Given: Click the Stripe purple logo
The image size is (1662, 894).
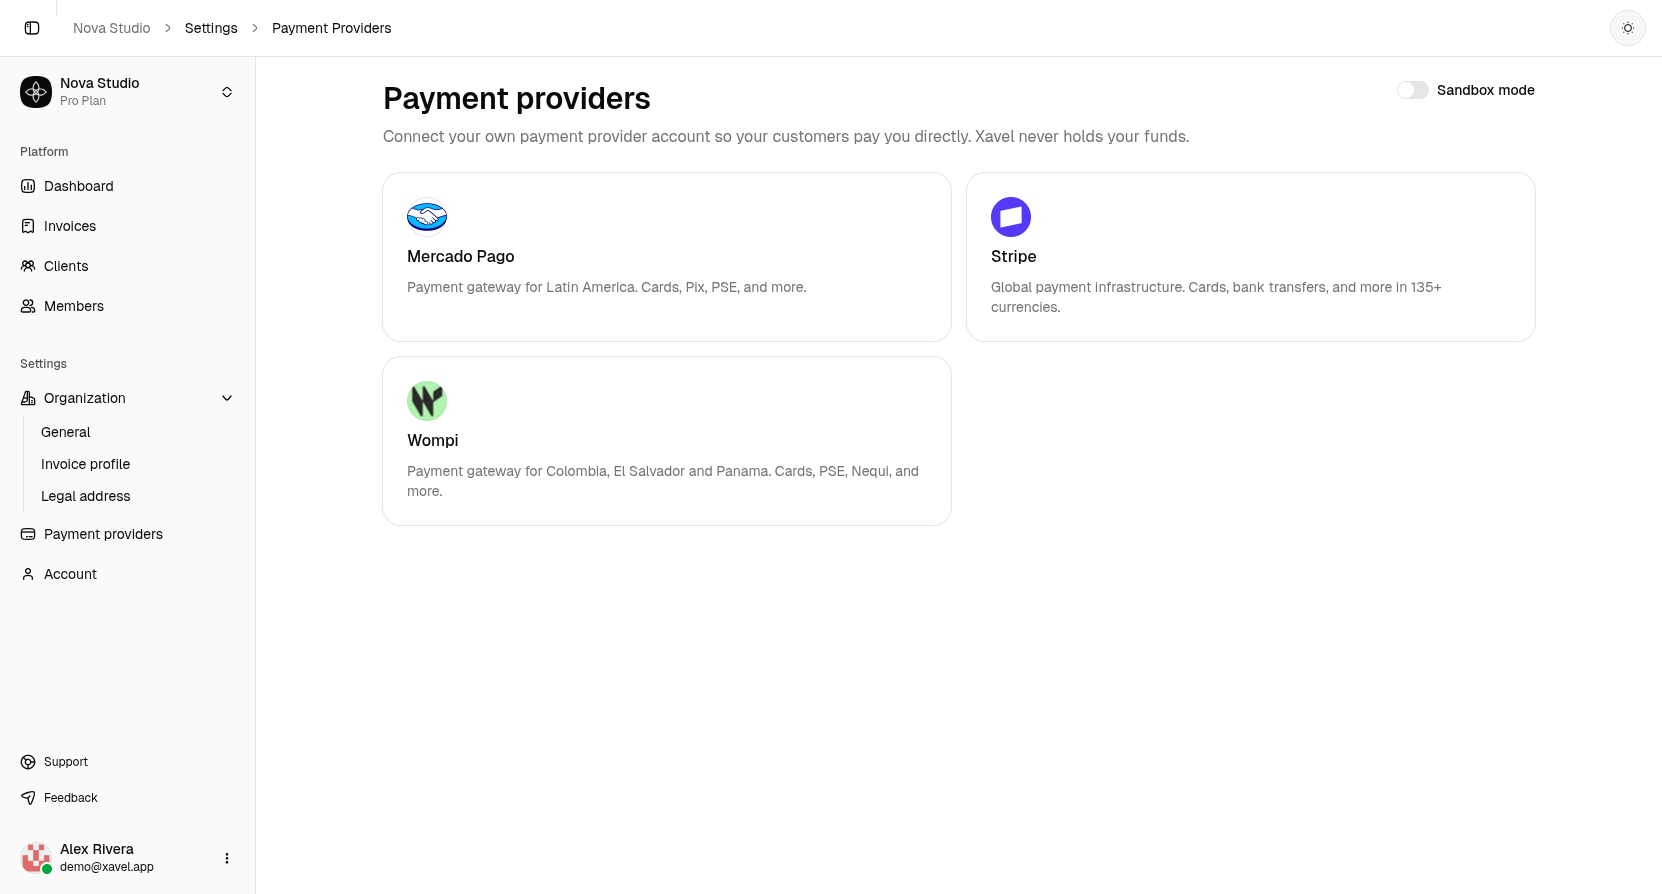Looking at the screenshot, I should 1011,217.
